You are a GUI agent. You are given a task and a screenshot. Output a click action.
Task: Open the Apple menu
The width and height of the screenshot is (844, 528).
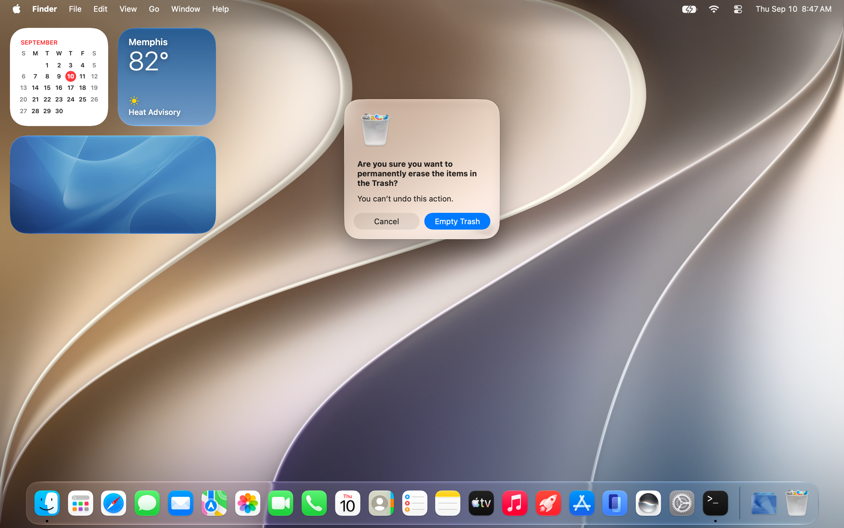click(17, 9)
